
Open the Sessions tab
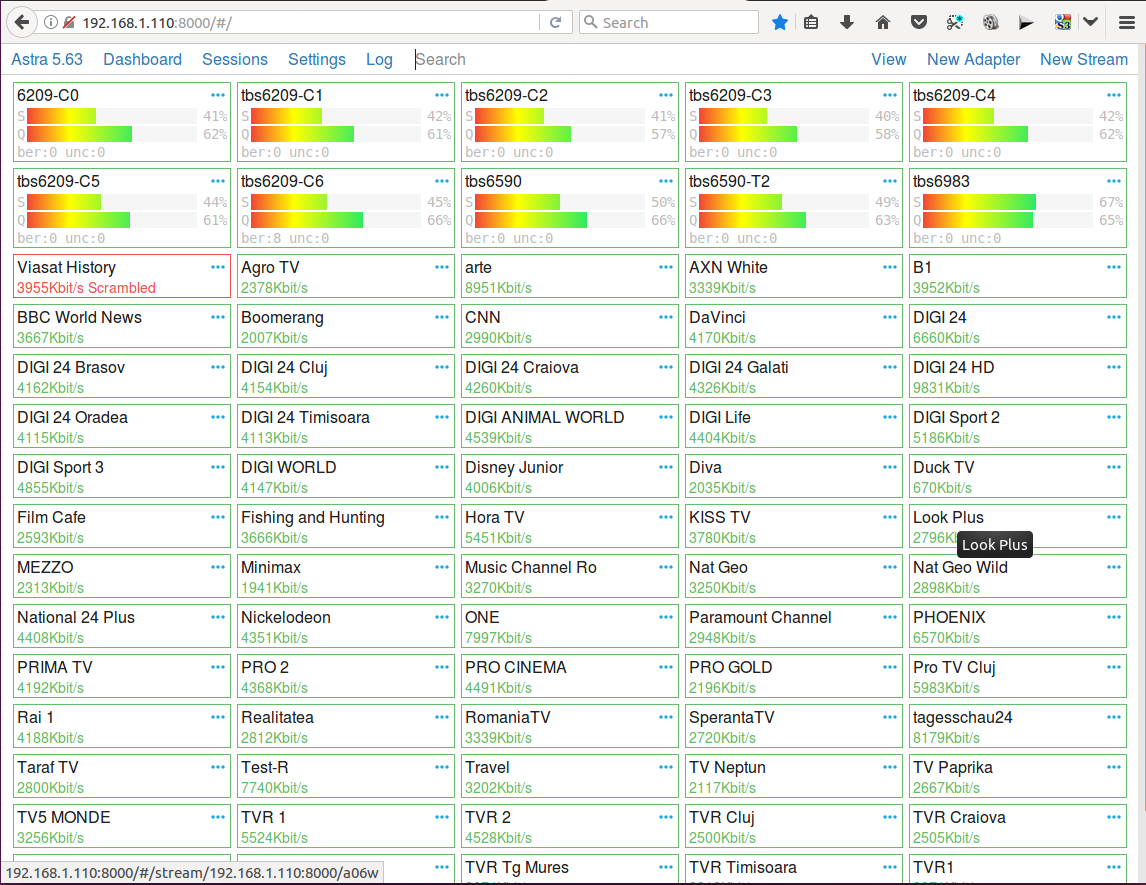coord(235,59)
